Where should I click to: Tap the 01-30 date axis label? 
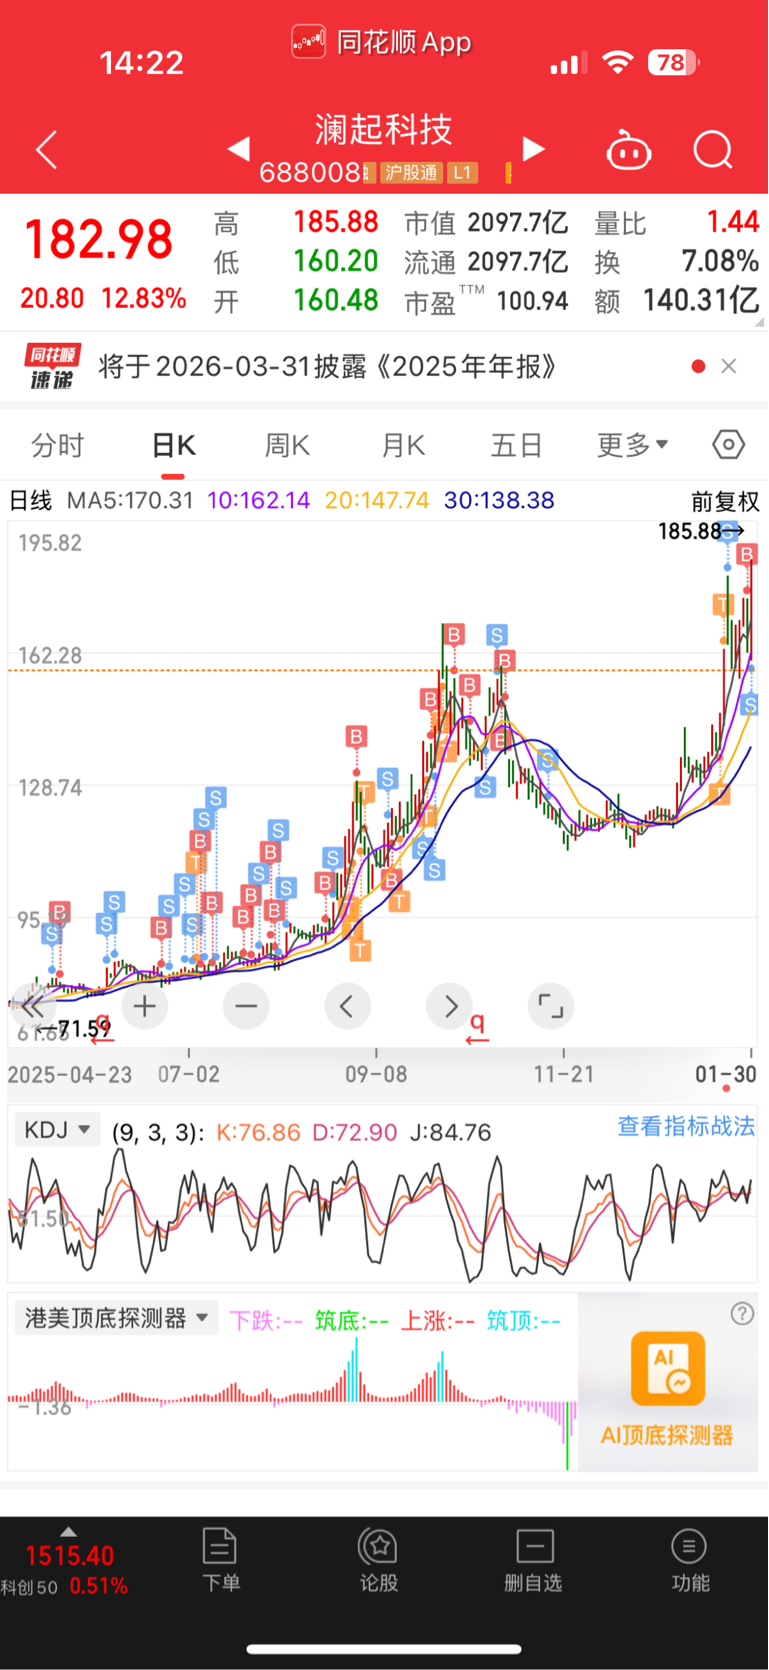click(x=726, y=1074)
